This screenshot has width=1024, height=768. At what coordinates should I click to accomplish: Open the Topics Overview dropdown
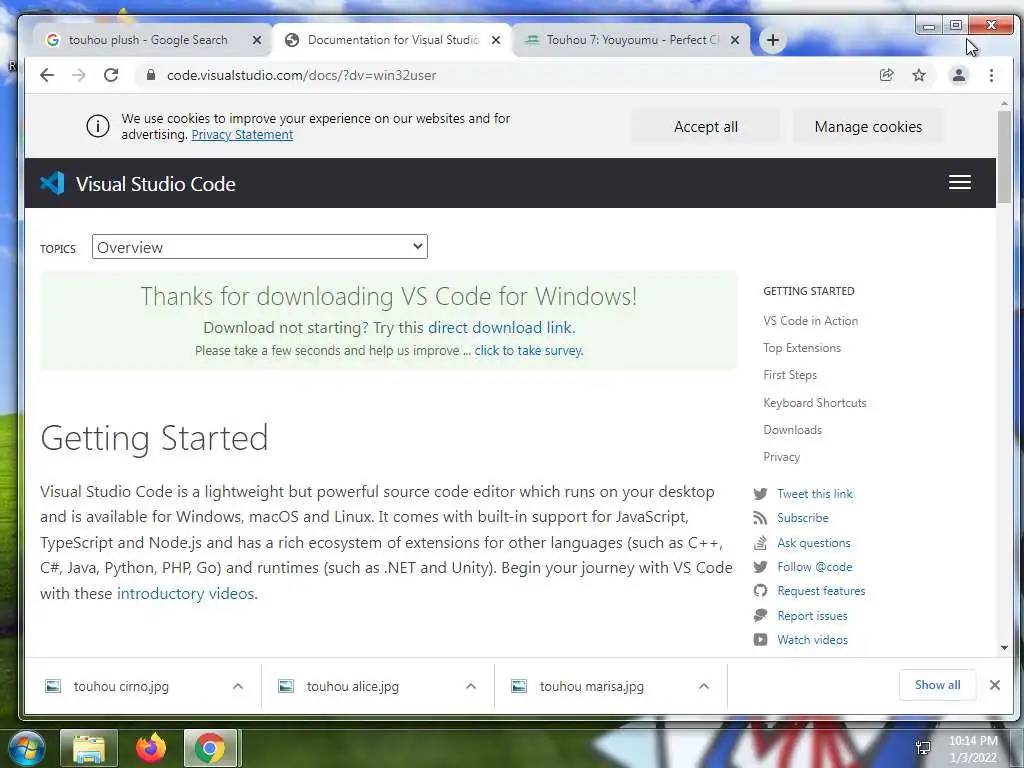[260, 247]
